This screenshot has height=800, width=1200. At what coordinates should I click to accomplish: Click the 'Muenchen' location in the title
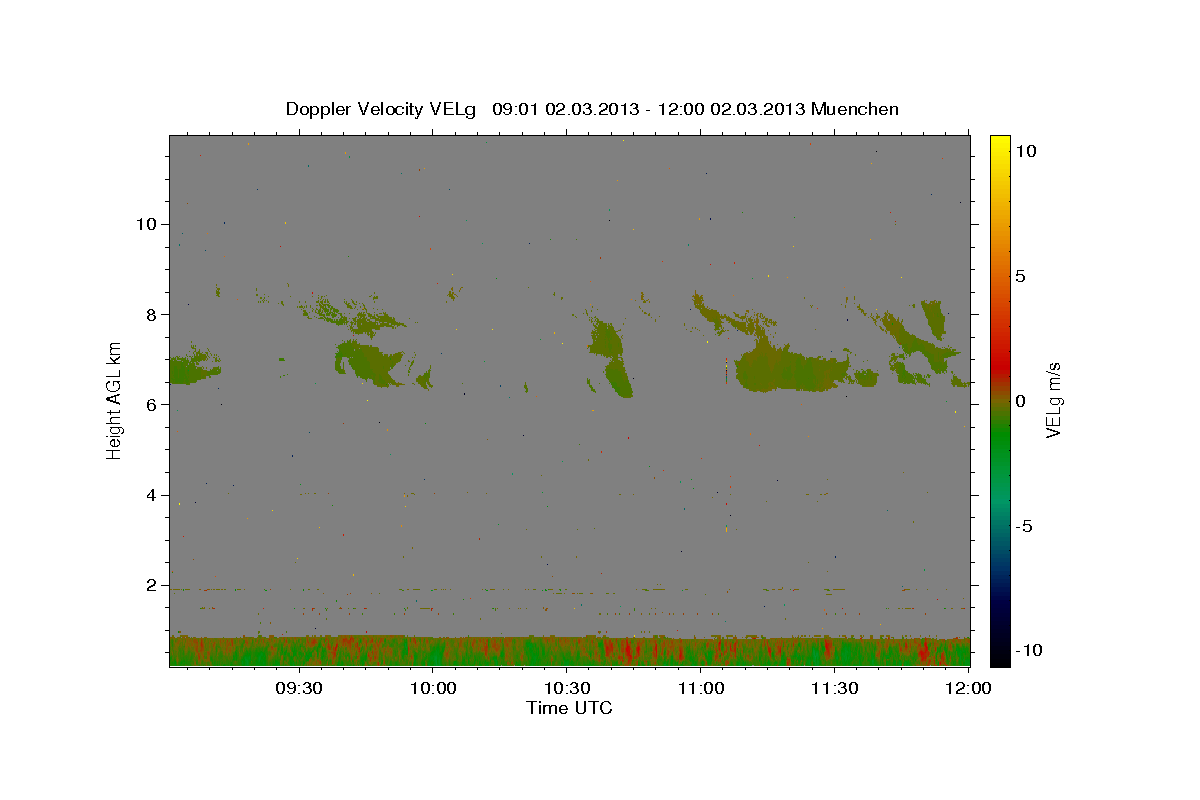click(855, 109)
